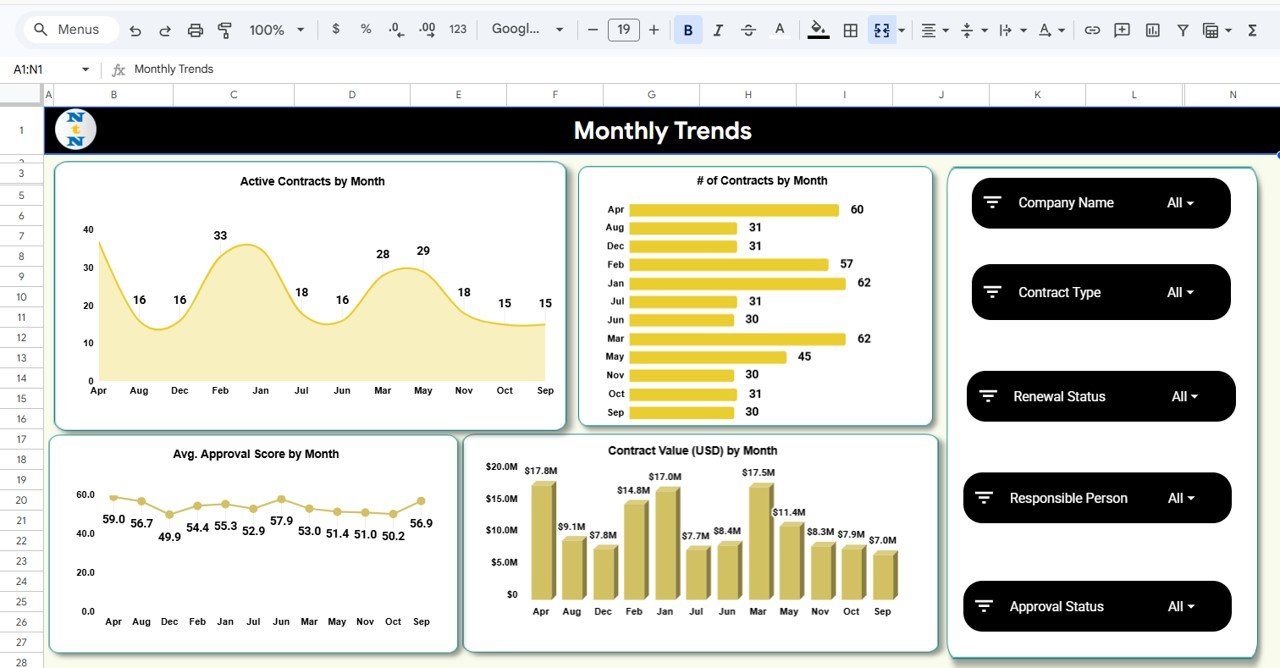The image size is (1280, 668).
Task: Toggle strikethrough formatting
Action: pyautogui.click(x=748, y=29)
